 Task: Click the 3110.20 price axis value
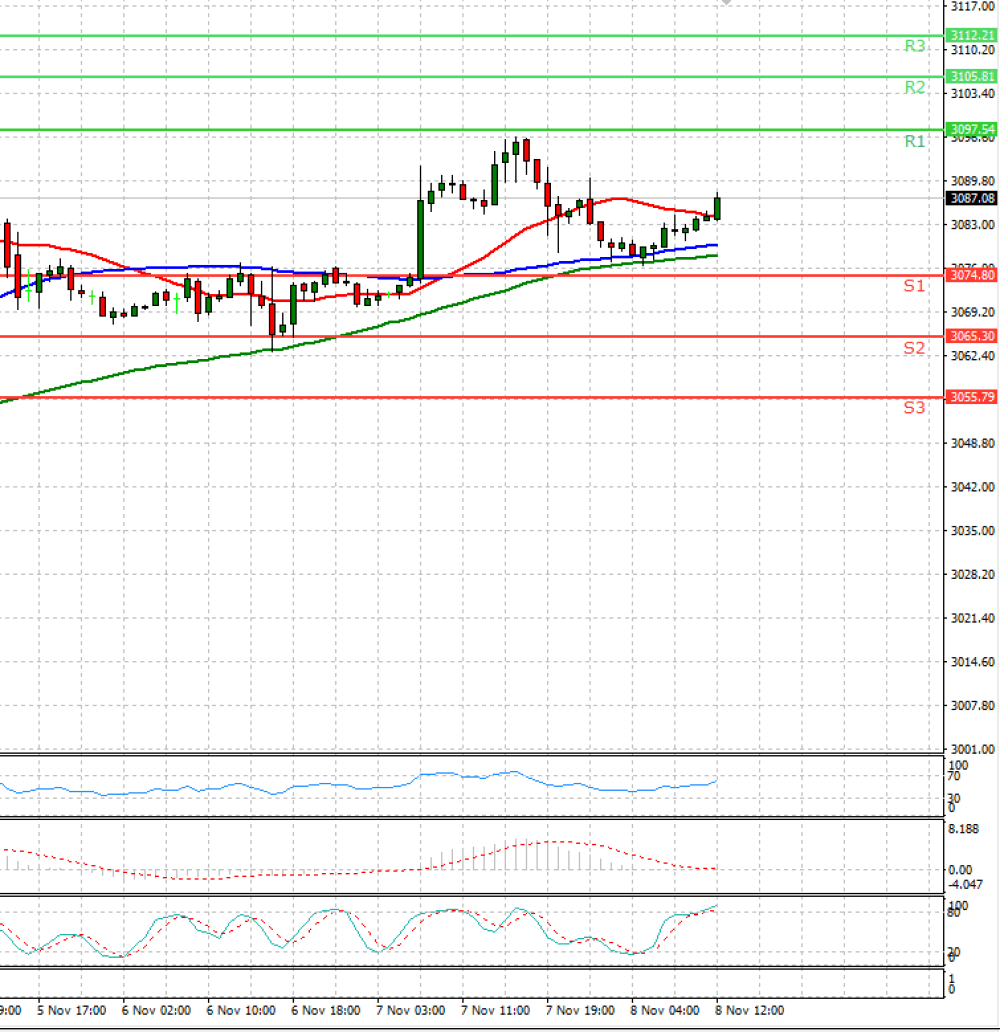tap(973, 50)
